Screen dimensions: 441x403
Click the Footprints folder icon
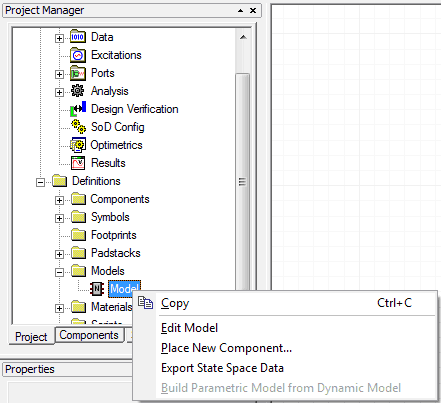pos(78,235)
